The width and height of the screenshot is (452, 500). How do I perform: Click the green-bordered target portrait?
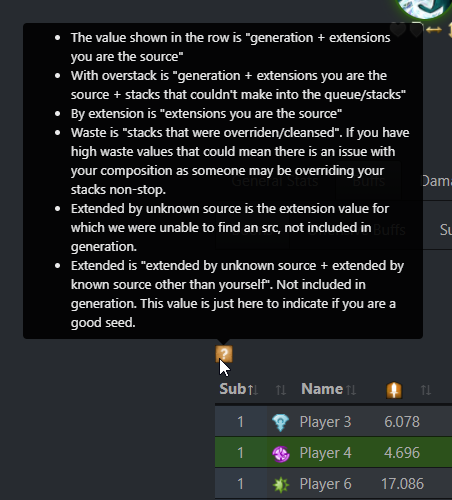coord(425,8)
